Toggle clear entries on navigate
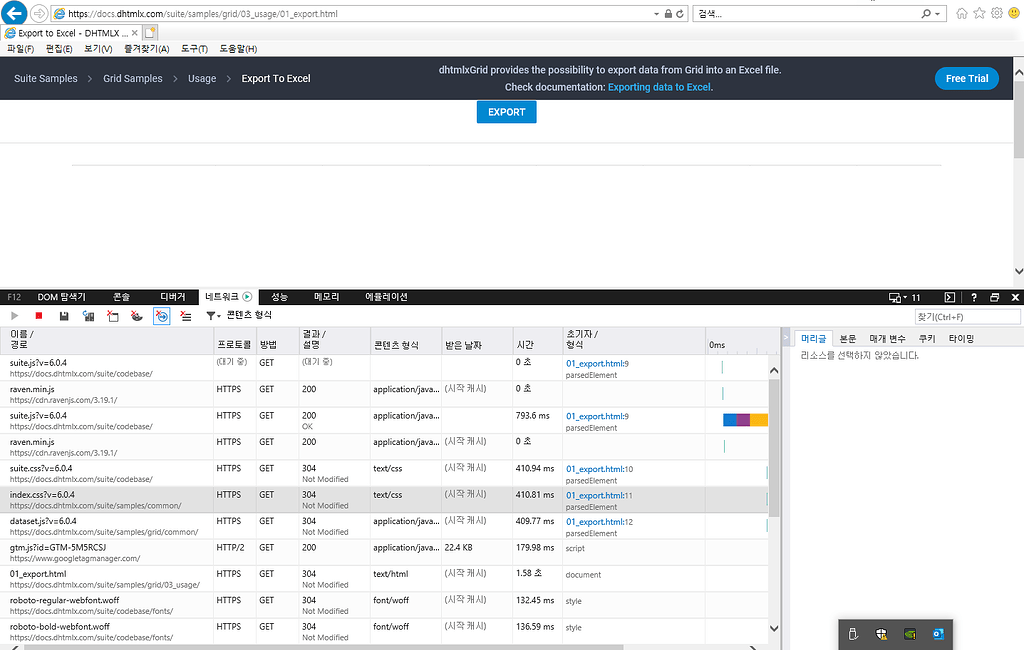 coord(161,316)
